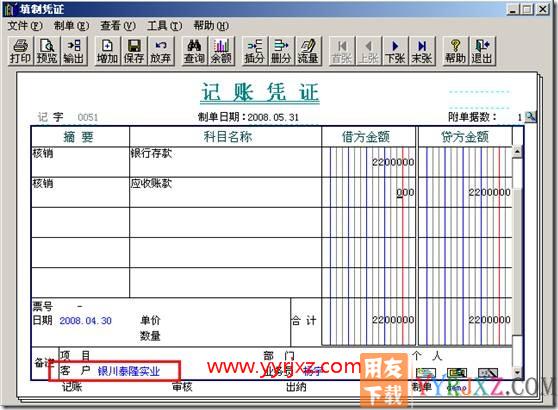Viewport: 558px width, 410px height.
Task: Click magnifier icon beside 附单据数
Action: pyautogui.click(x=530, y=116)
